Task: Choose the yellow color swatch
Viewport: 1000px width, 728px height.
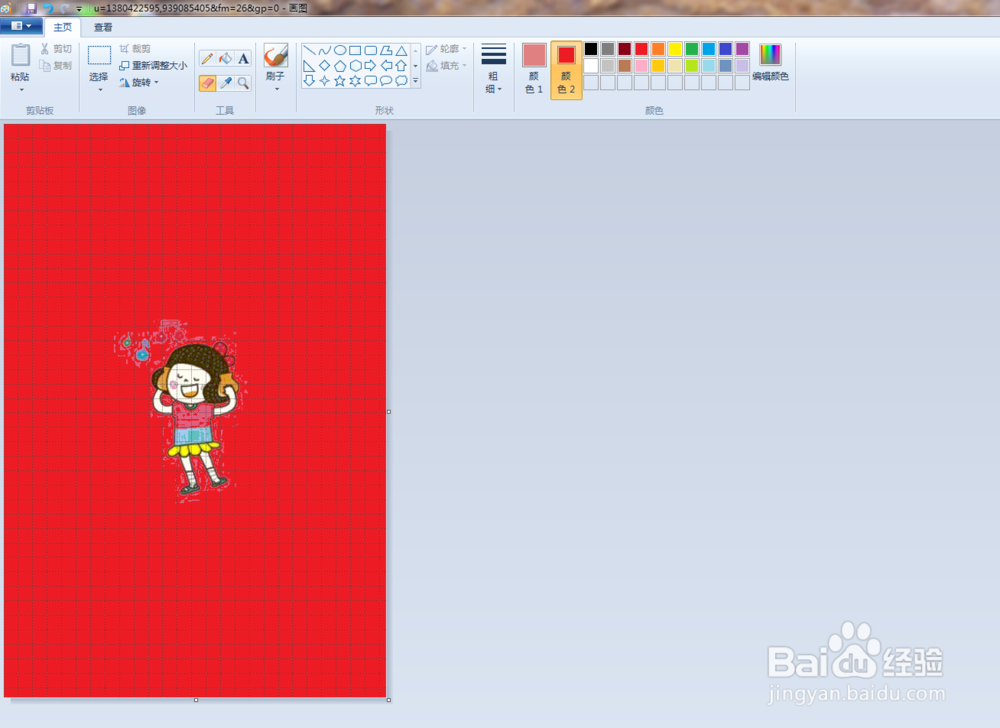Action: tap(675, 49)
